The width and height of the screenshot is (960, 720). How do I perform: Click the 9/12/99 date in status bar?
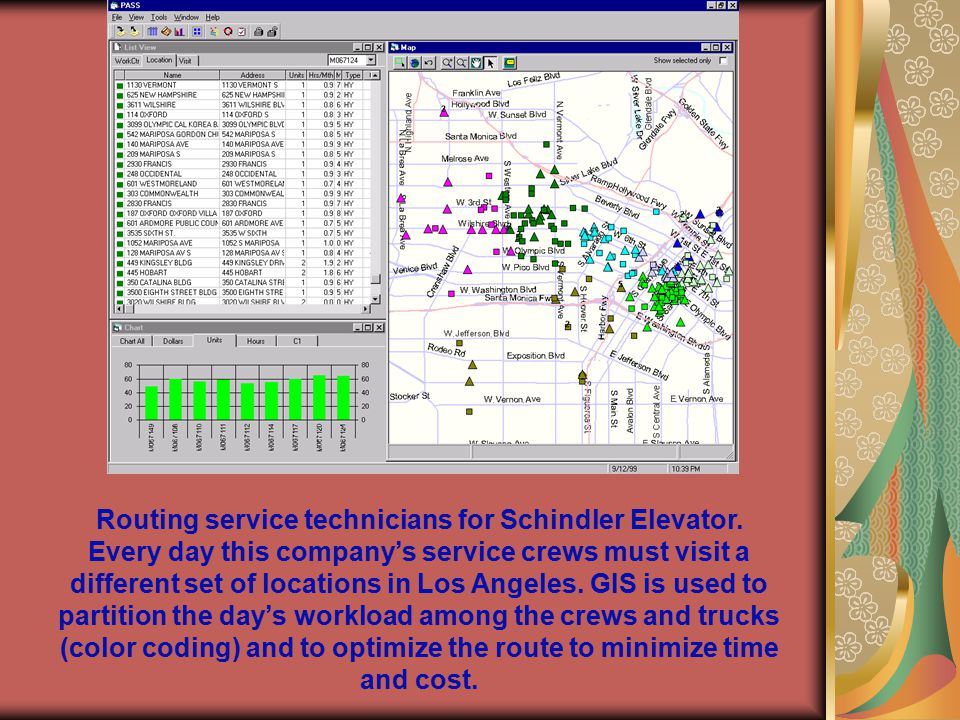coord(624,468)
